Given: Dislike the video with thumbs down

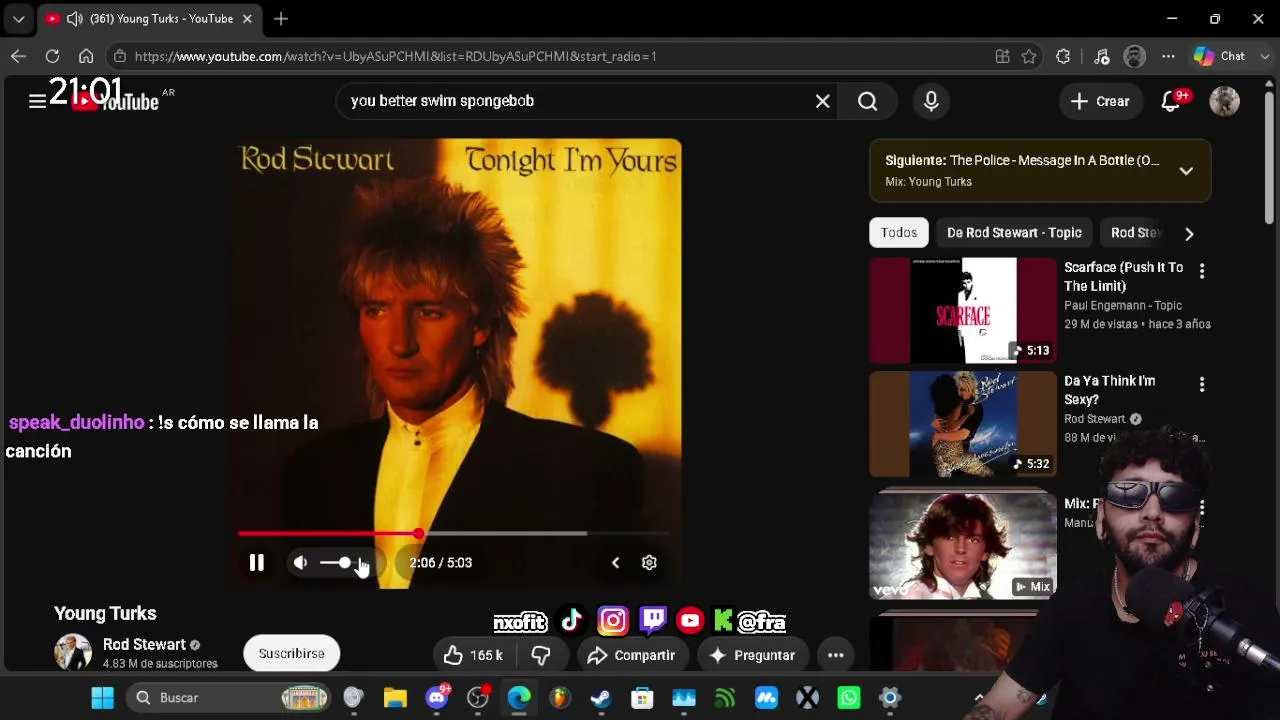Looking at the screenshot, I should (541, 655).
